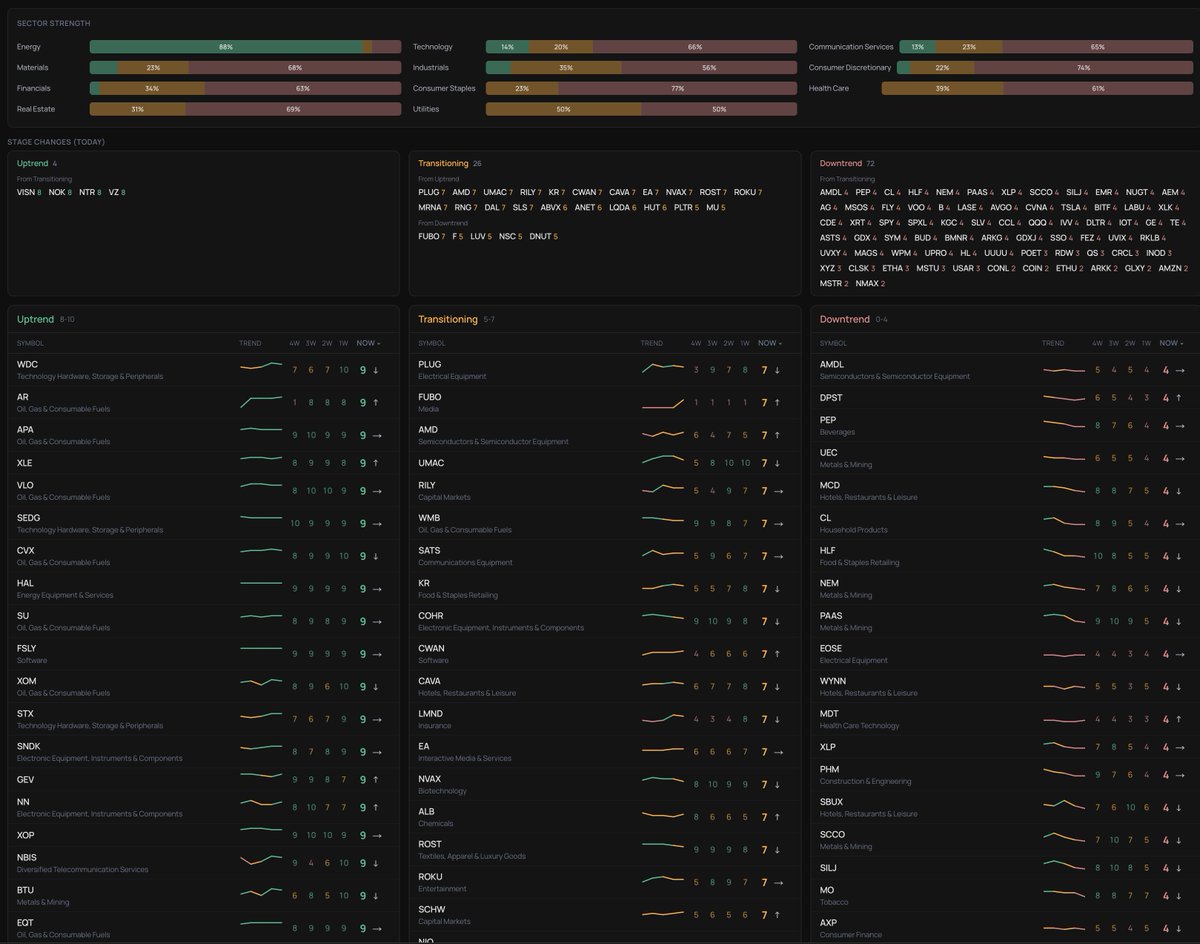The height and width of the screenshot is (944, 1200).
Task: Open the PHM Construction & Engineering row
Action: pos(1005,775)
